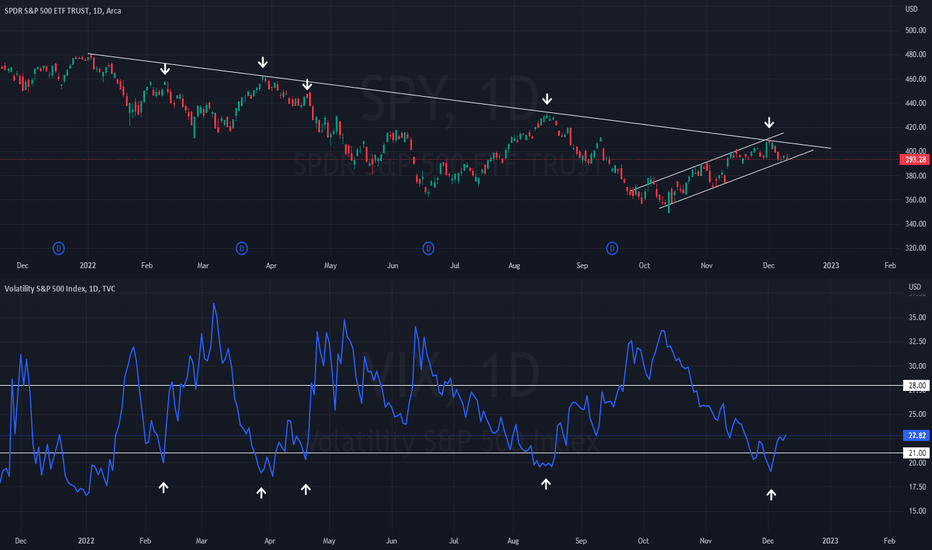Click the 32.50 level on VIX price axis
Image resolution: width=932 pixels, height=550 pixels.
pos(917,341)
